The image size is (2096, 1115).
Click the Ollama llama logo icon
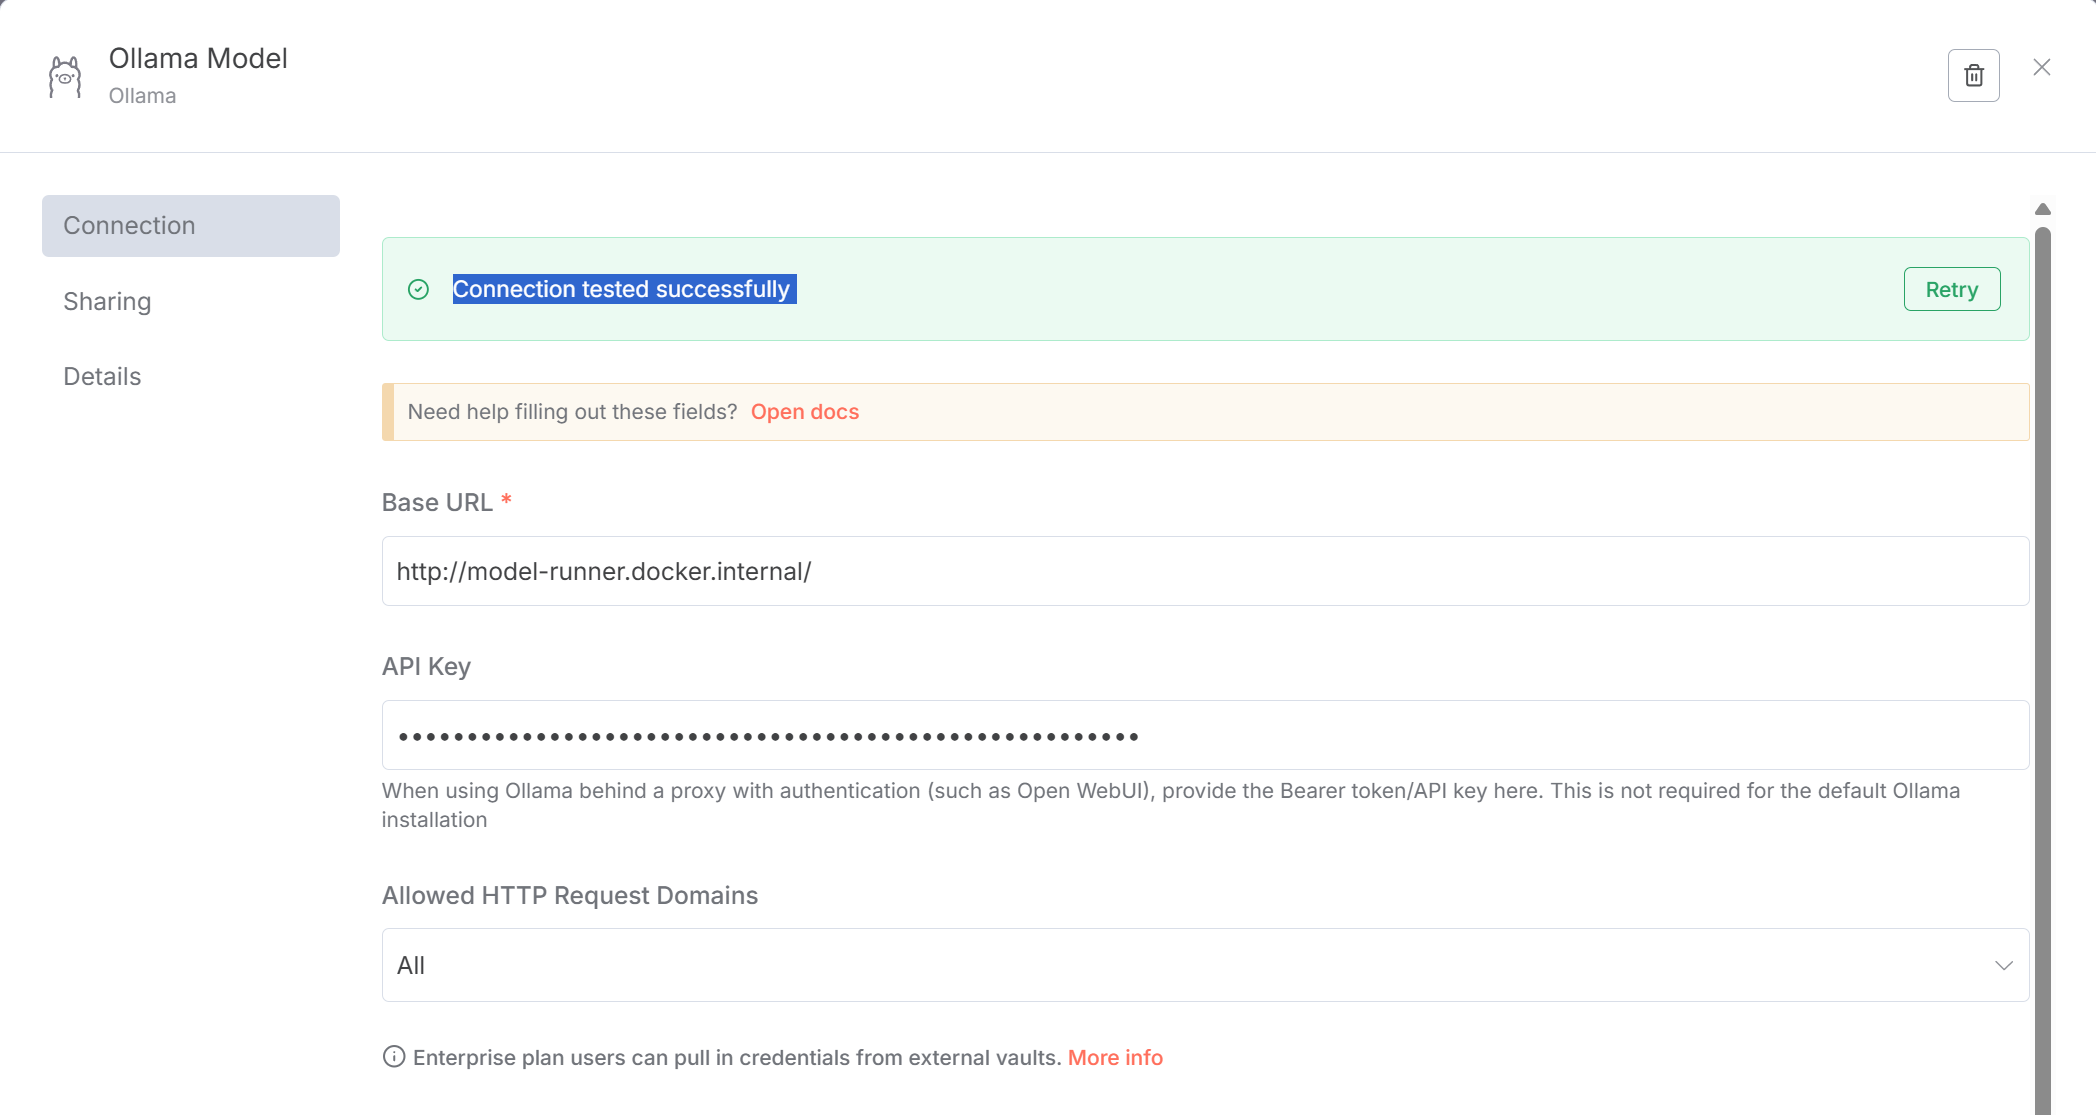tap(65, 77)
